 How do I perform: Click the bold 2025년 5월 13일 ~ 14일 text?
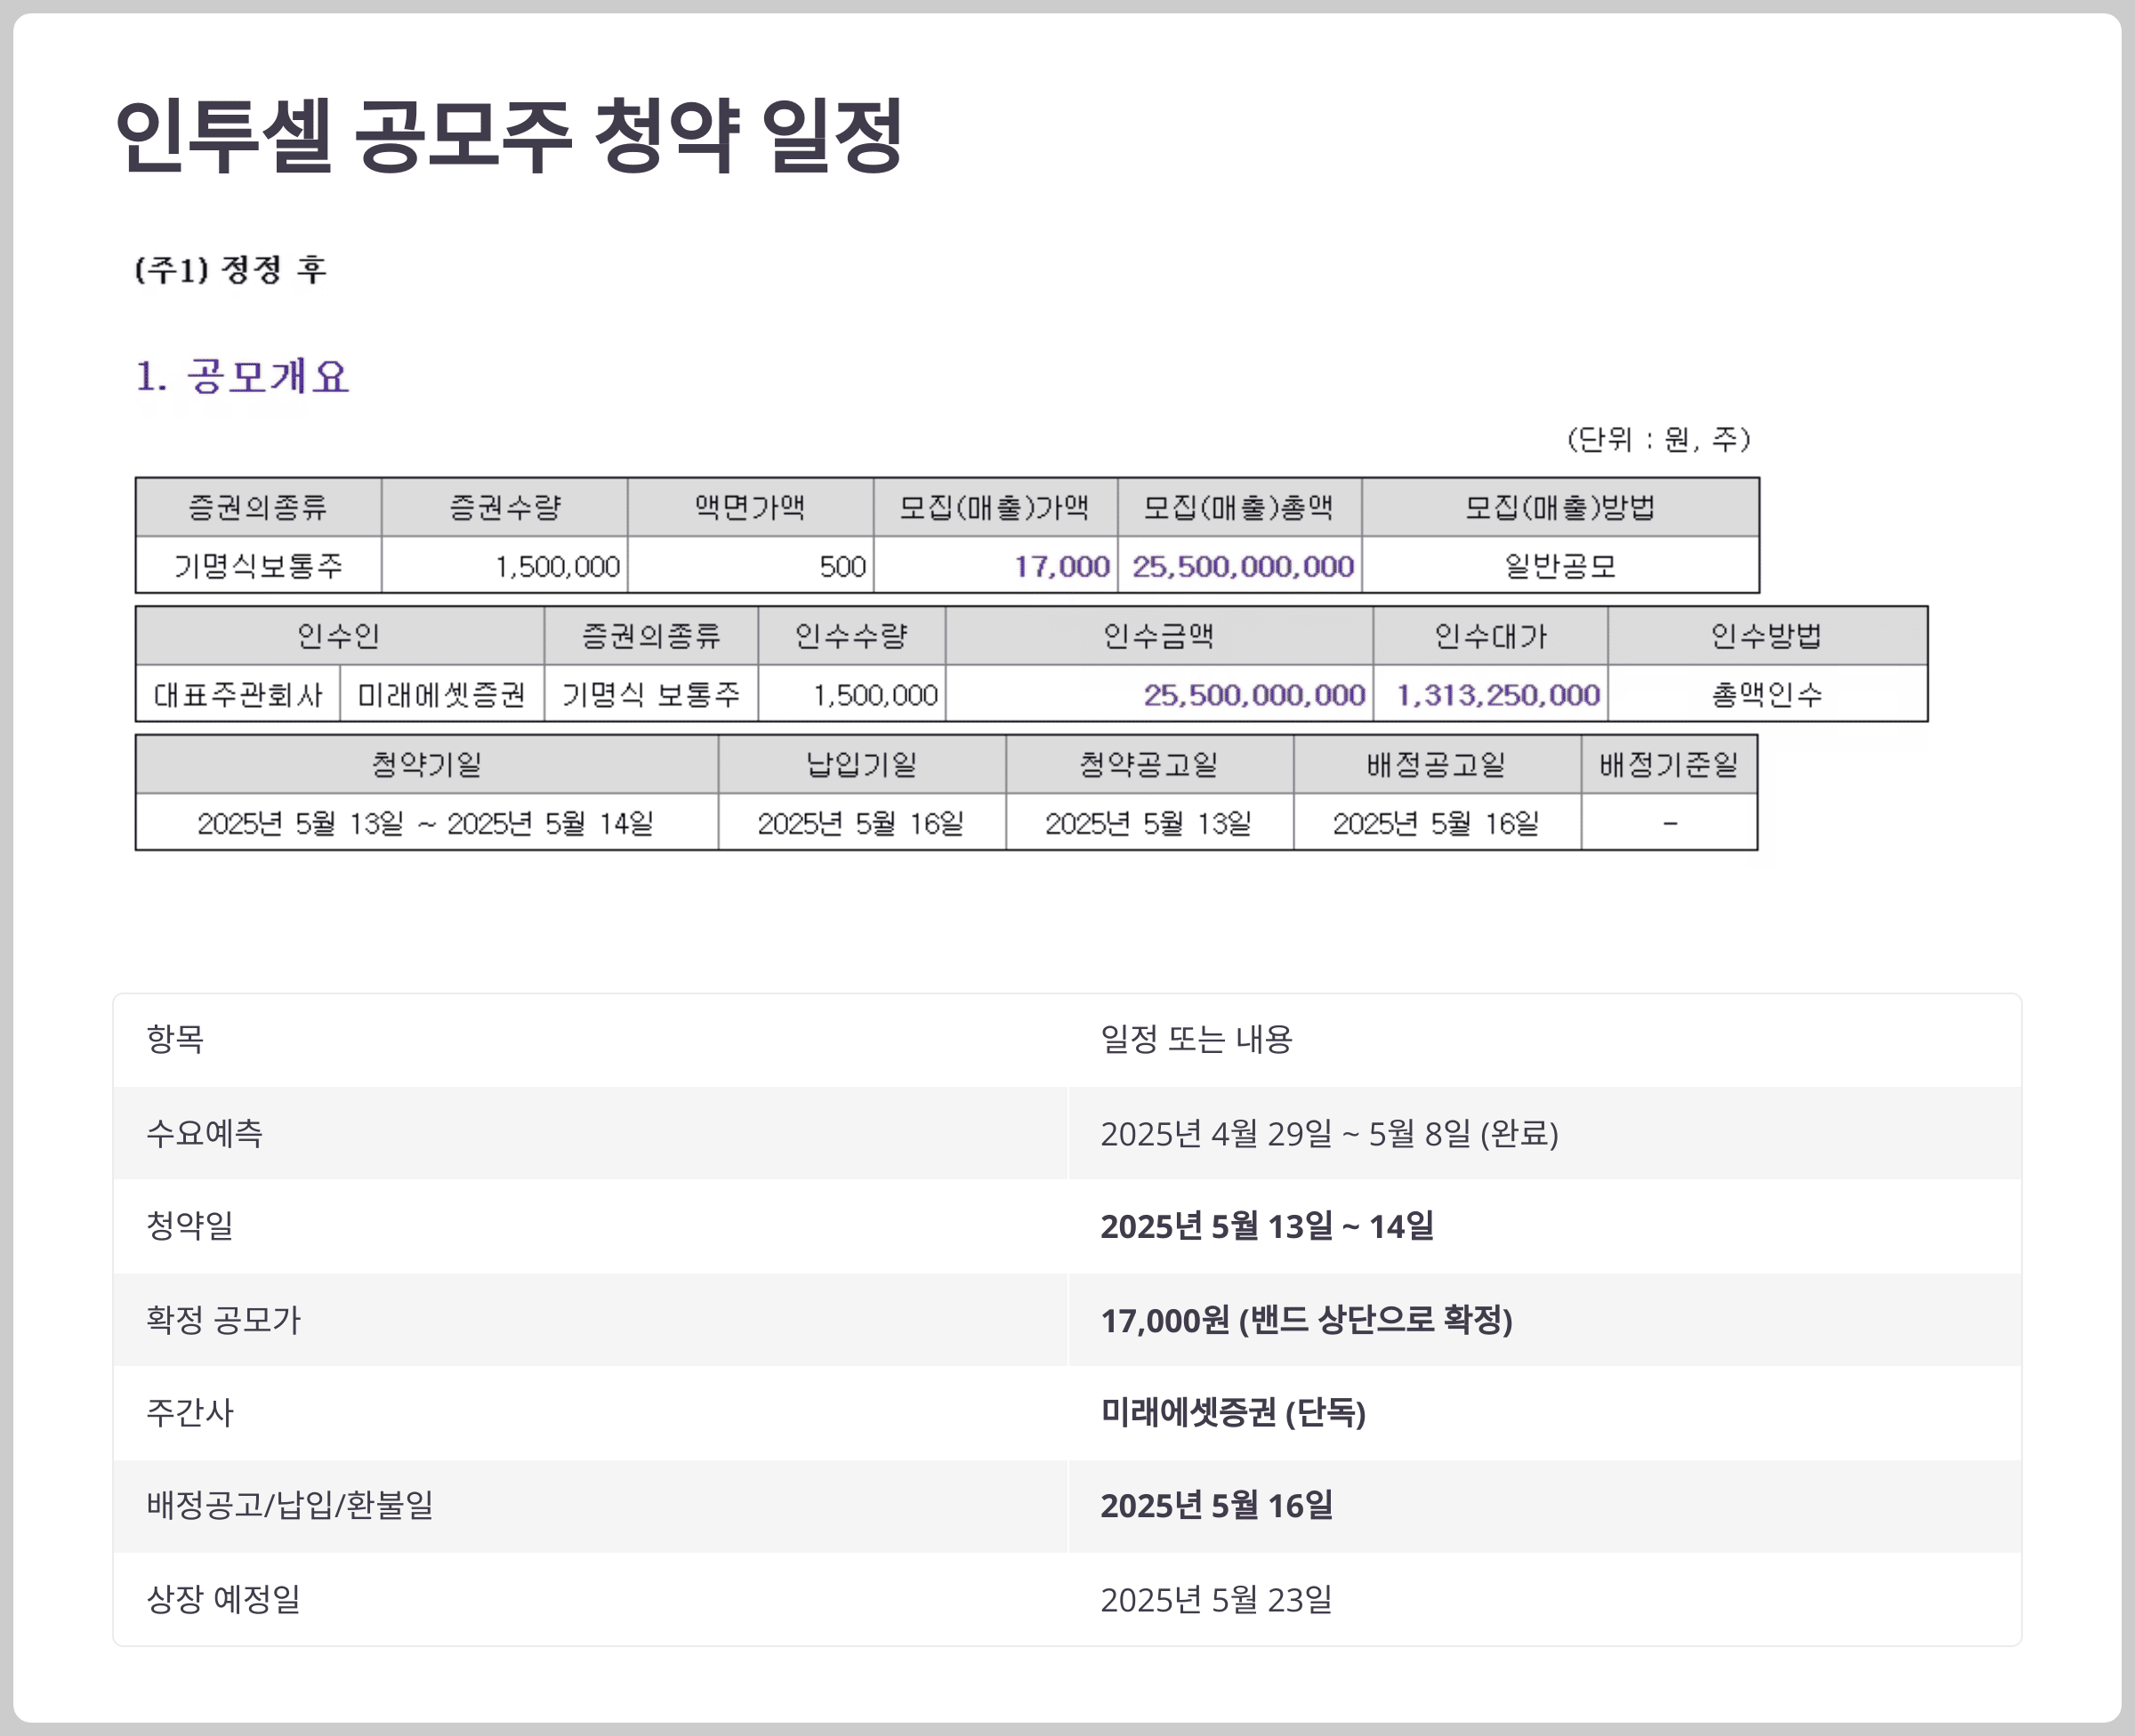[x=1266, y=1226]
